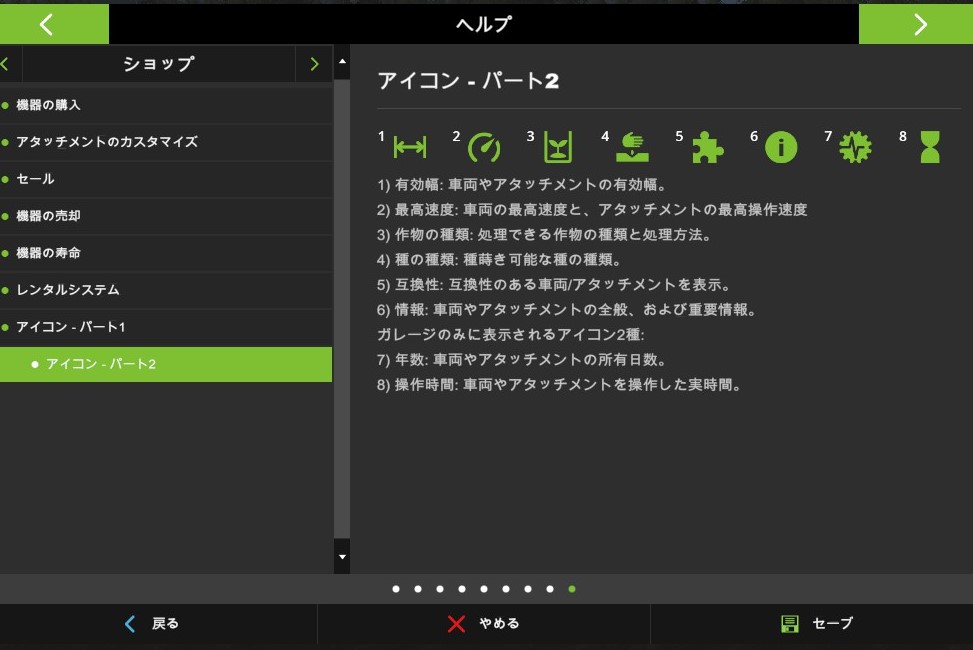
Task: Click the information circle icon
Action: 781,148
